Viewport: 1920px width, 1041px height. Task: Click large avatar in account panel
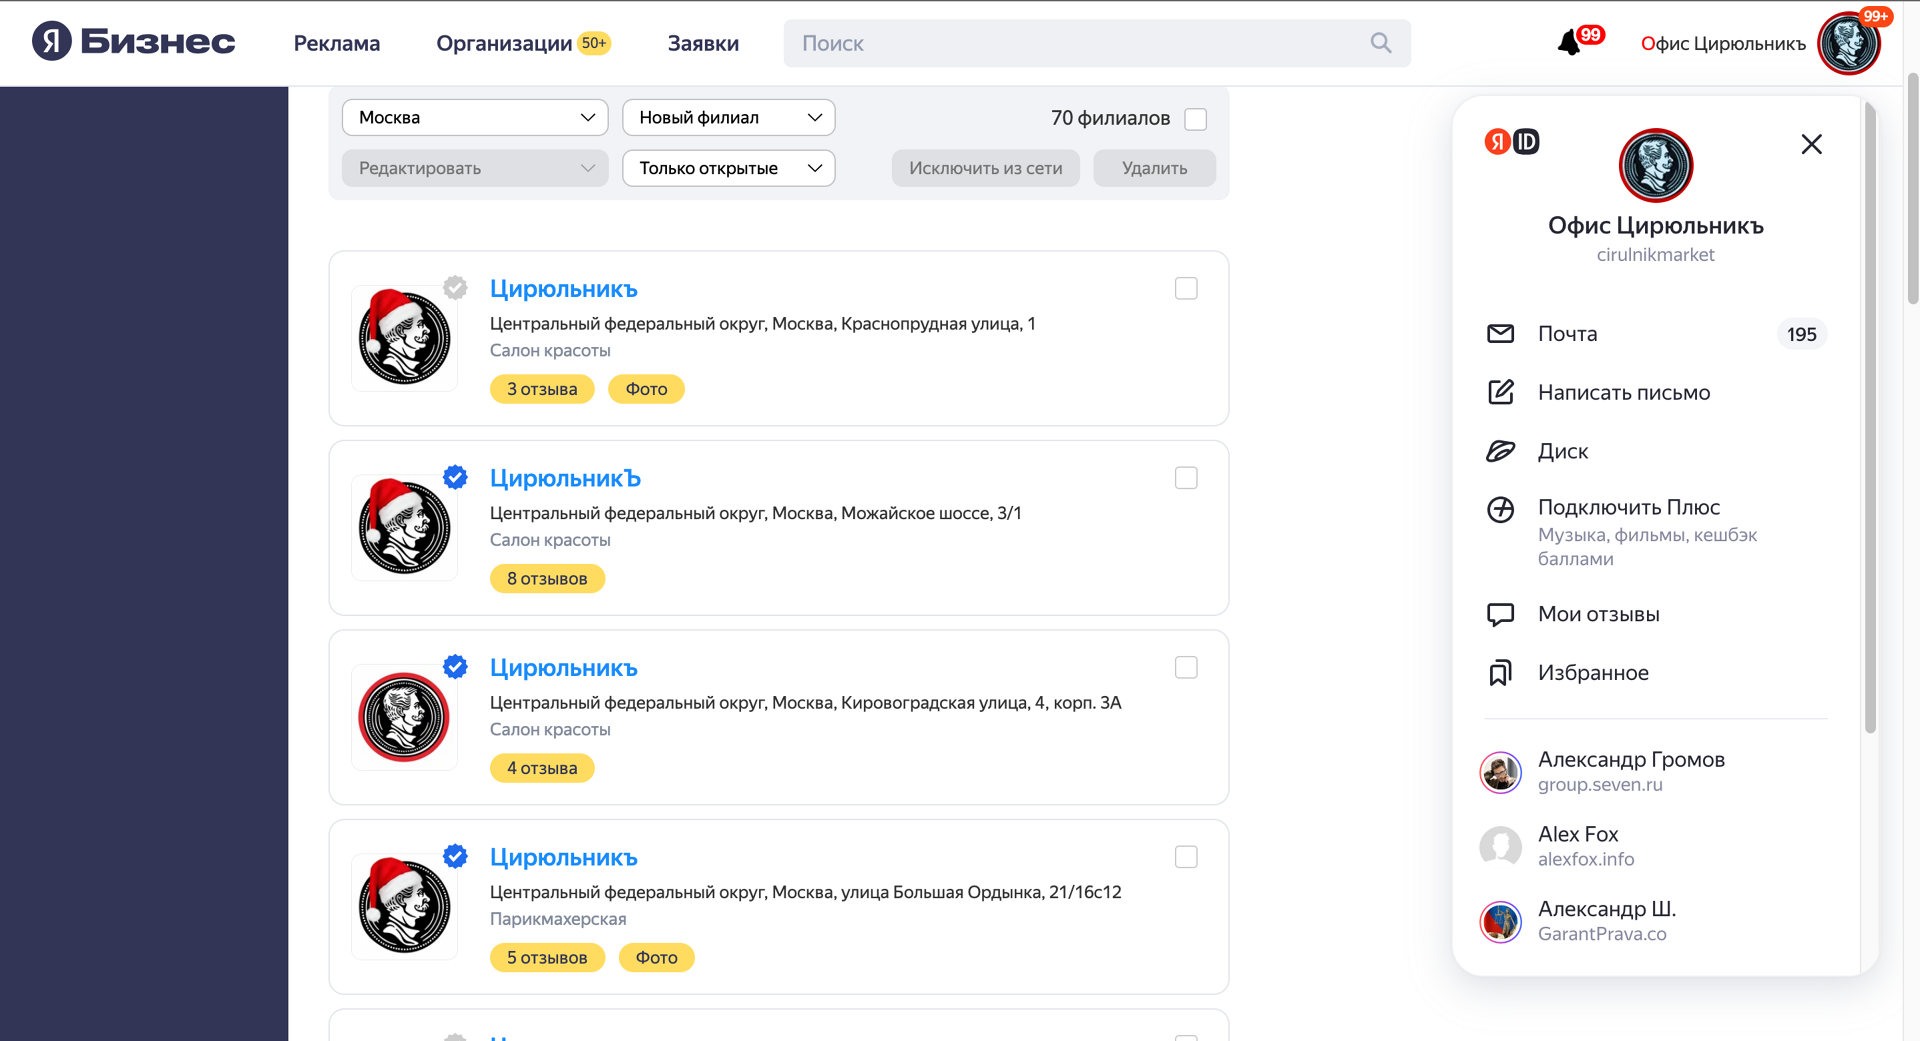1655,165
